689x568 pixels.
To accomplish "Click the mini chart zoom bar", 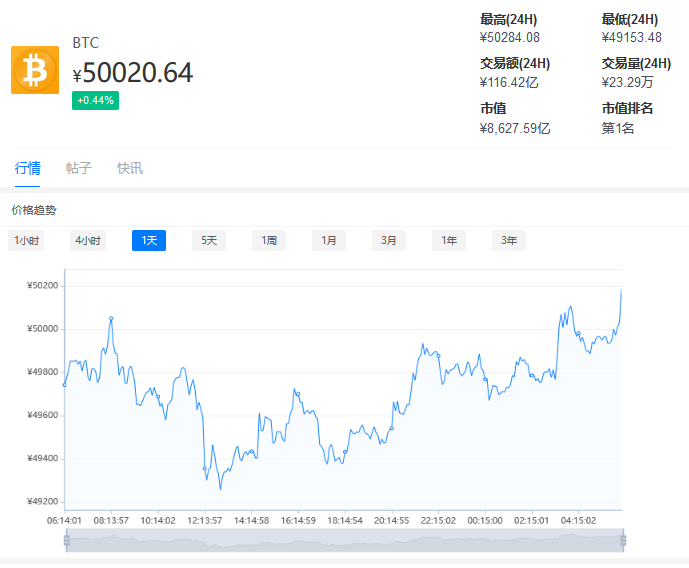I will tap(345, 540).
